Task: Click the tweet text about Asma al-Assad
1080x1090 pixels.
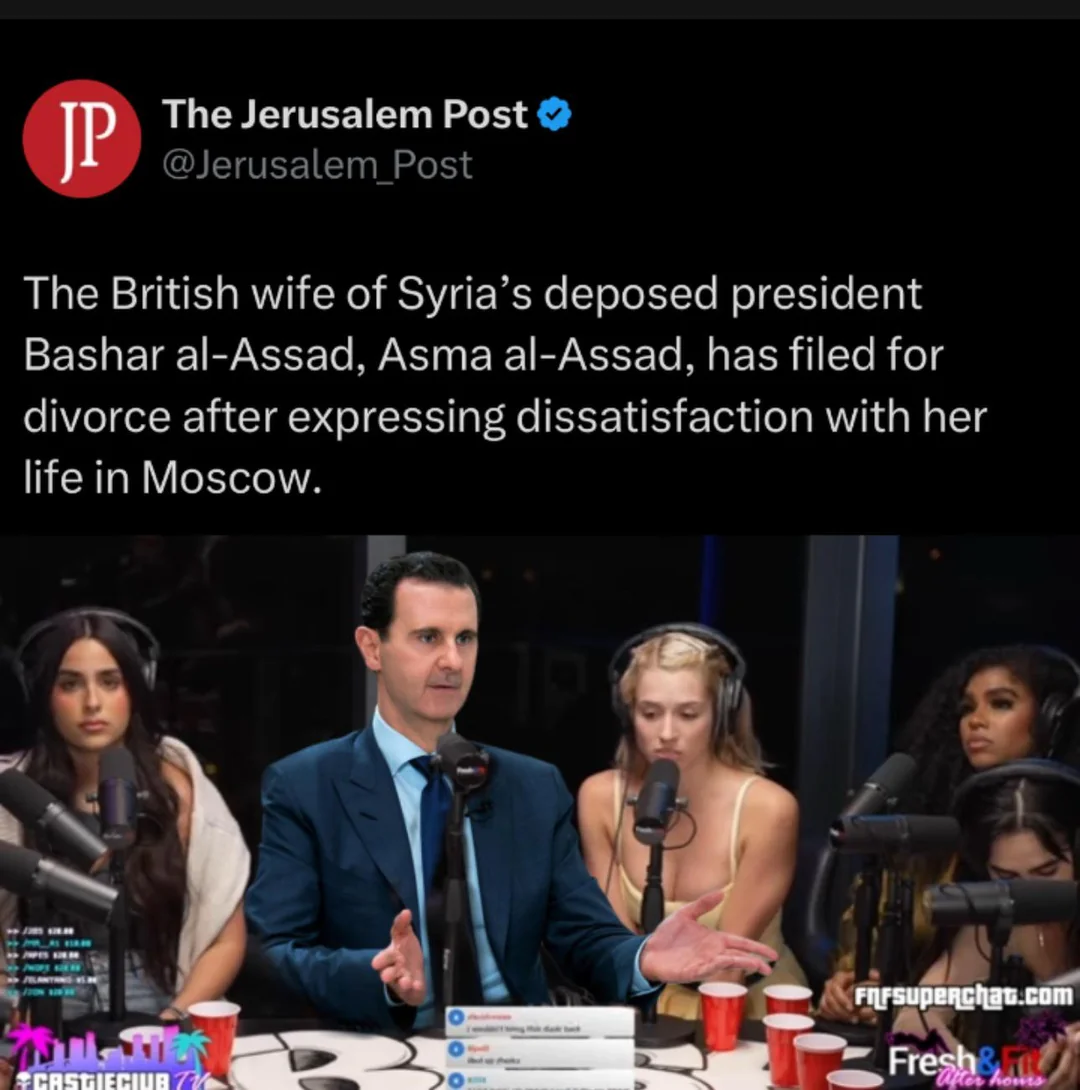Action: point(505,384)
